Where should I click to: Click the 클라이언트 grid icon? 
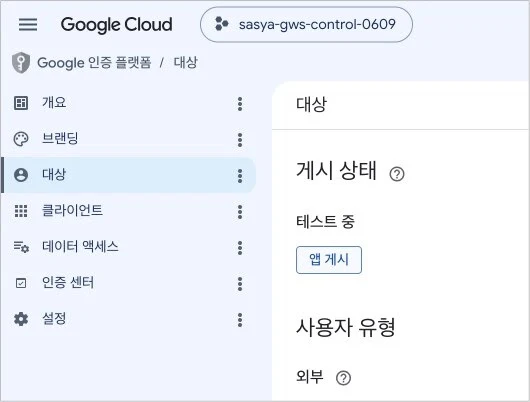point(21,211)
